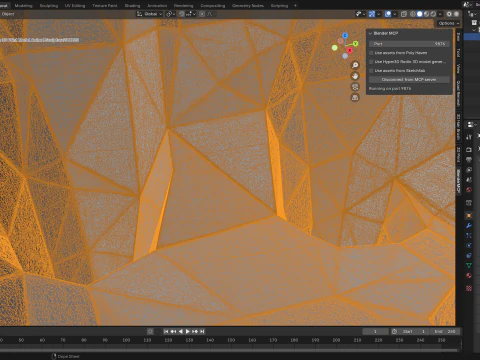
Task: Toggle camera view icon
Action: [355, 87]
